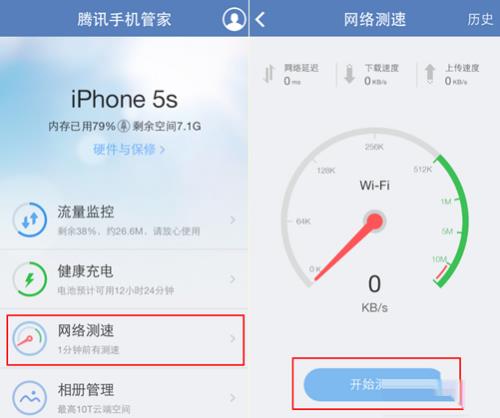
Task: Tap the 下载速度 down arrow icon
Action: pyautogui.click(x=349, y=73)
